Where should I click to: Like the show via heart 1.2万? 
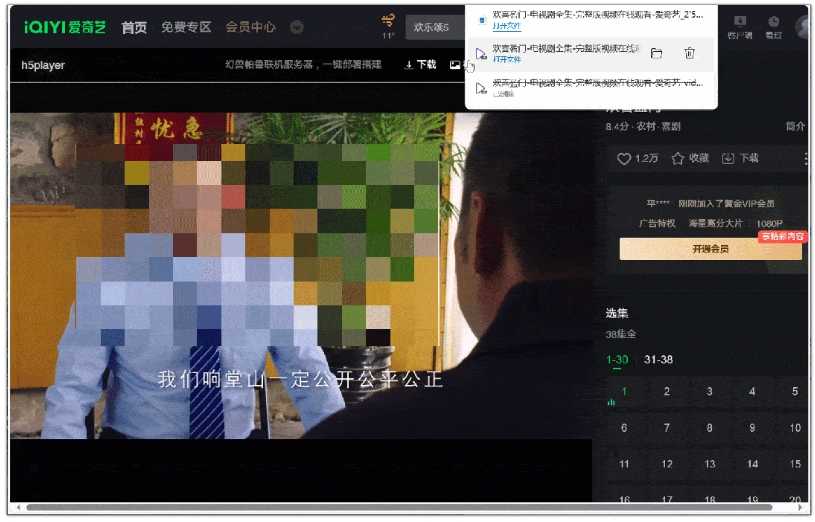click(x=637, y=159)
